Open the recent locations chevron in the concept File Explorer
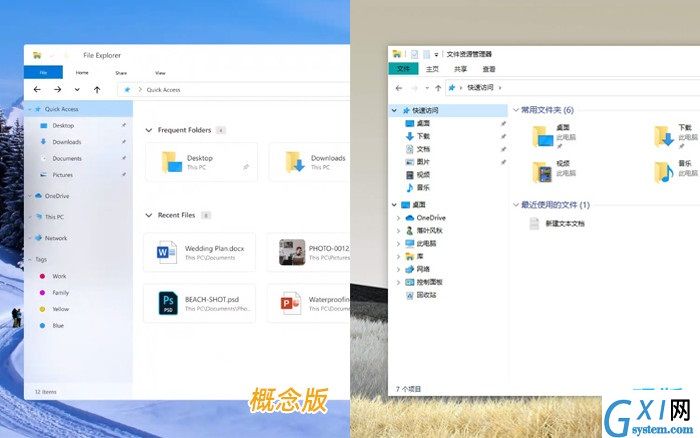Viewport: 700px width, 438px height. point(77,90)
